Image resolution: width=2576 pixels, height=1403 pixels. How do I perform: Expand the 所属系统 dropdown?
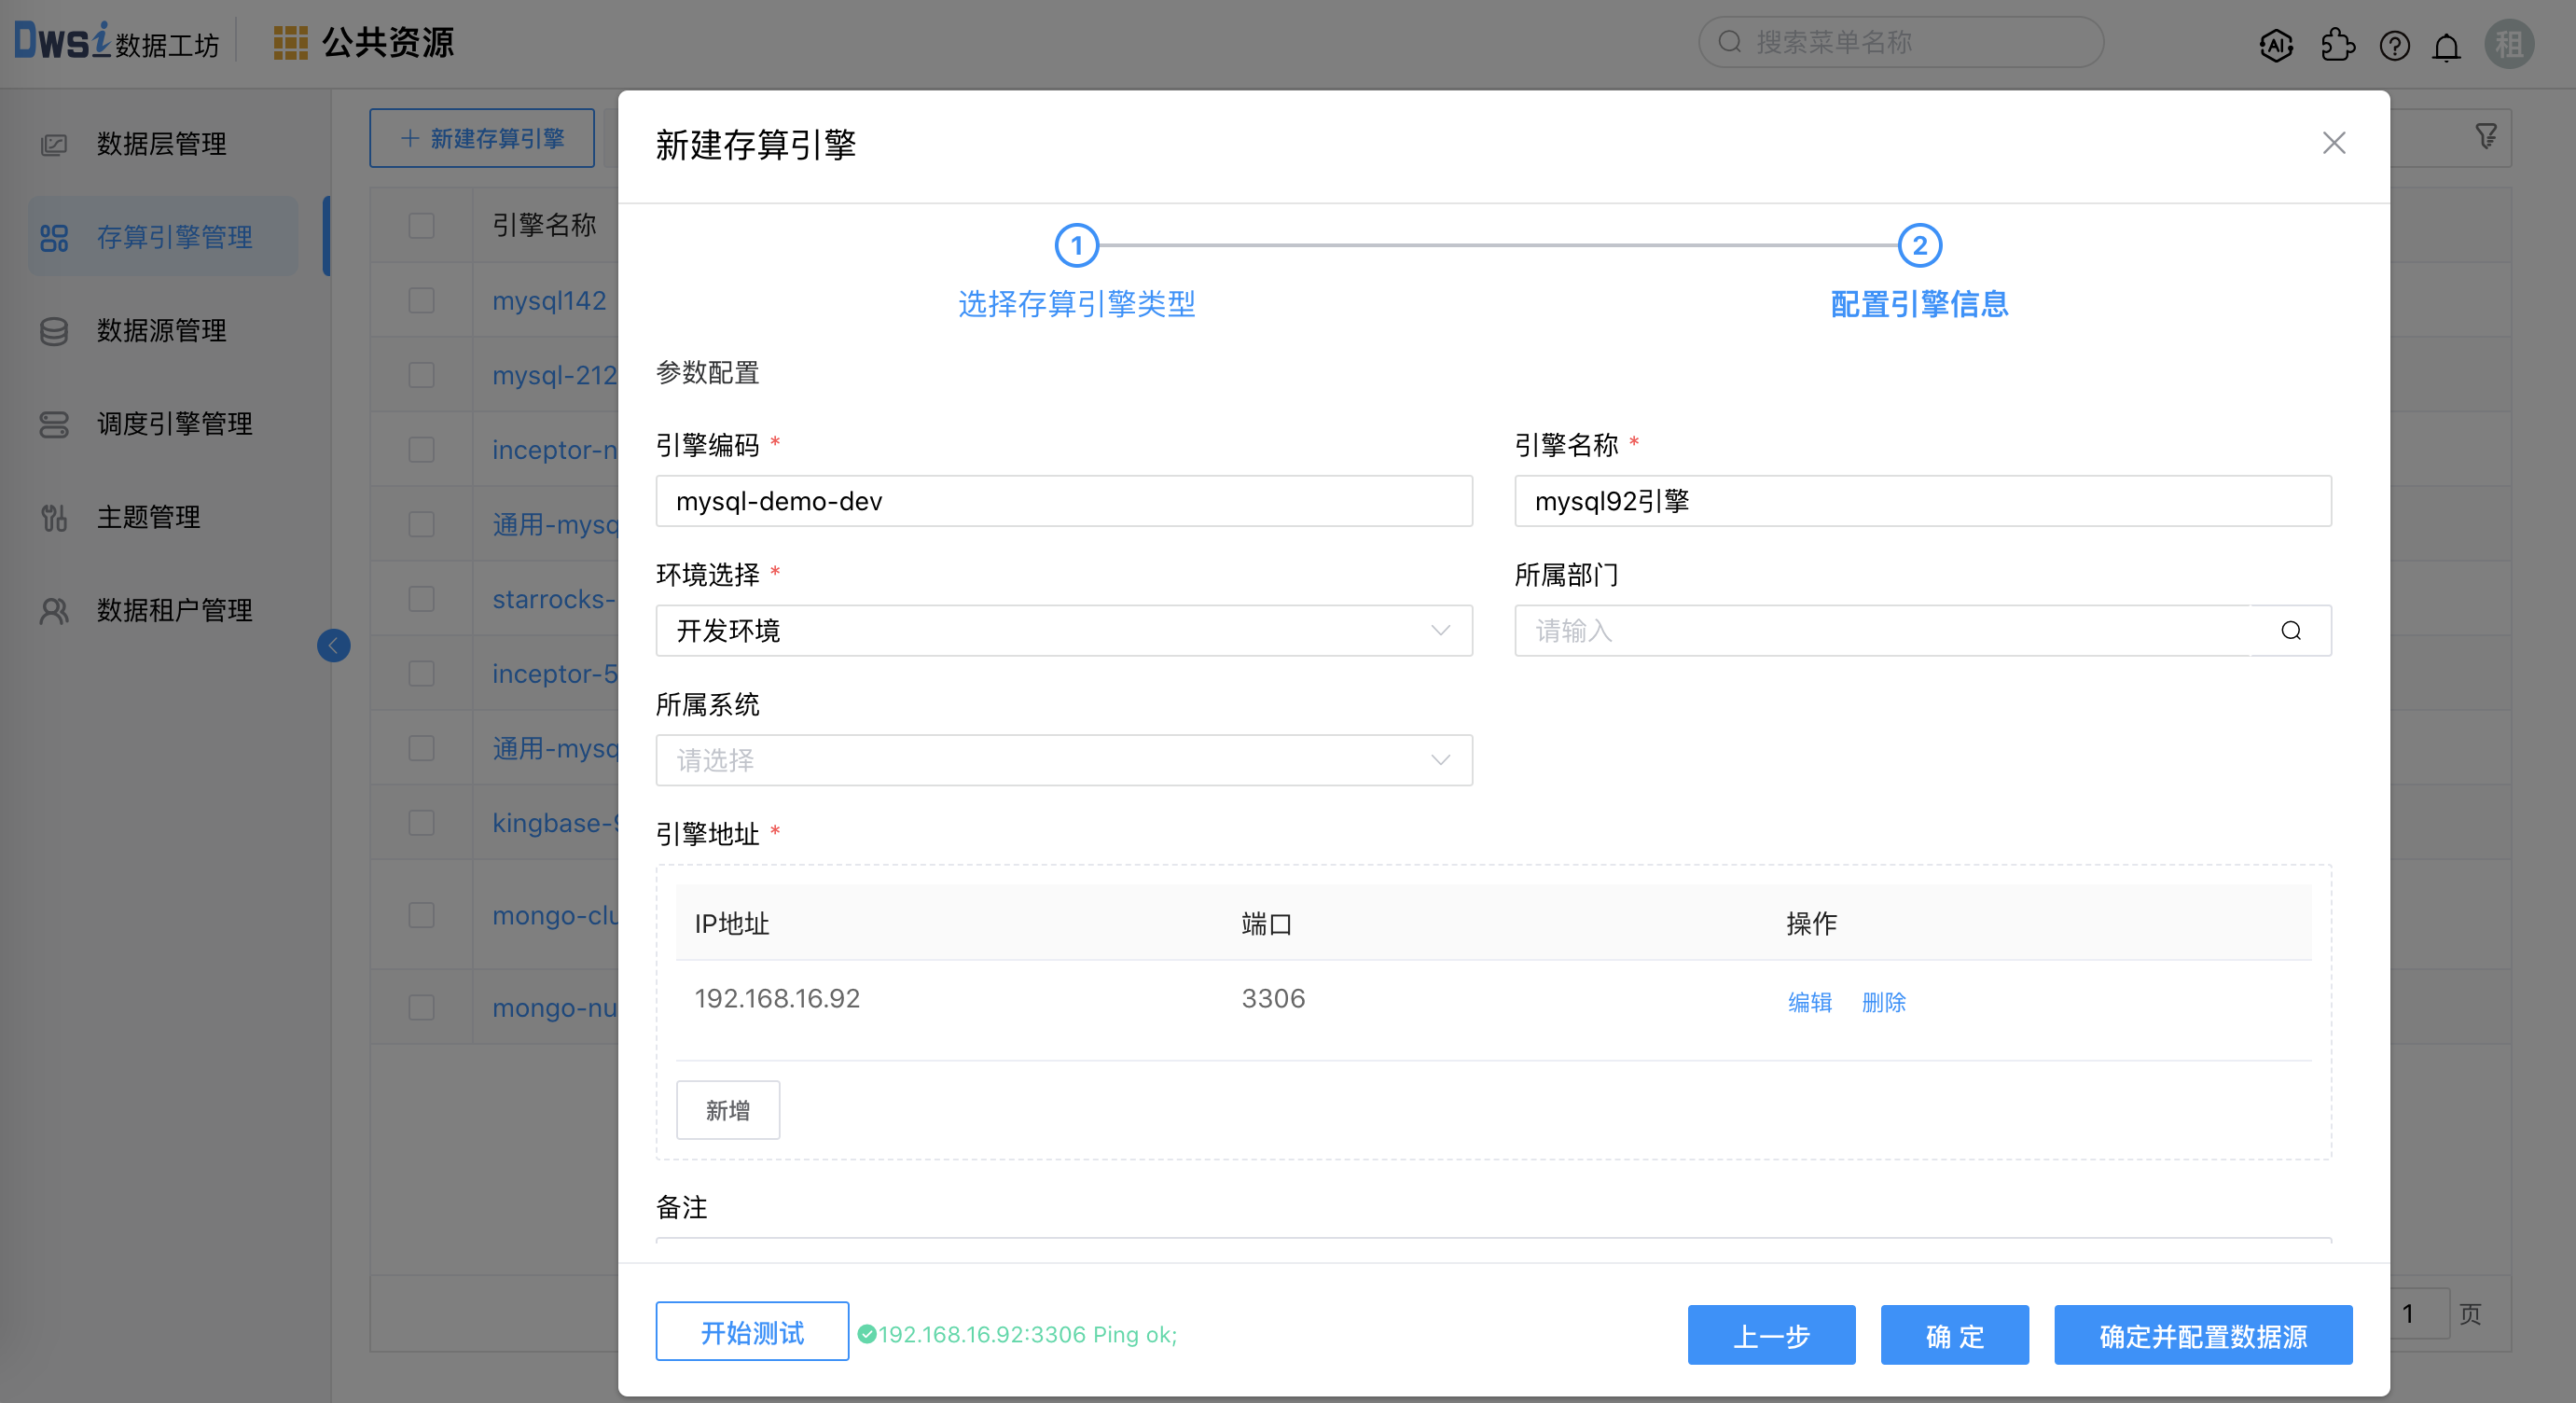click(1063, 760)
